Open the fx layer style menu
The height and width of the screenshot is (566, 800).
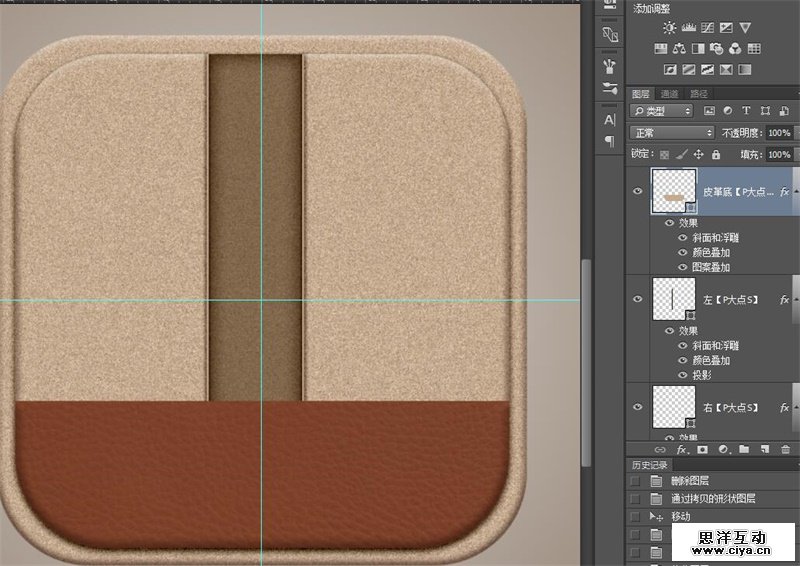pyautogui.click(x=682, y=450)
